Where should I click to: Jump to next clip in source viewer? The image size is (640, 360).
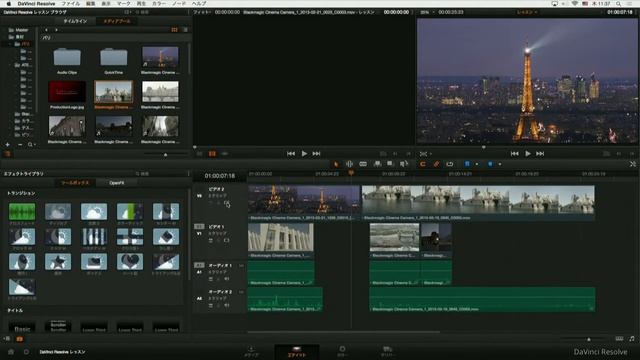click(316, 153)
